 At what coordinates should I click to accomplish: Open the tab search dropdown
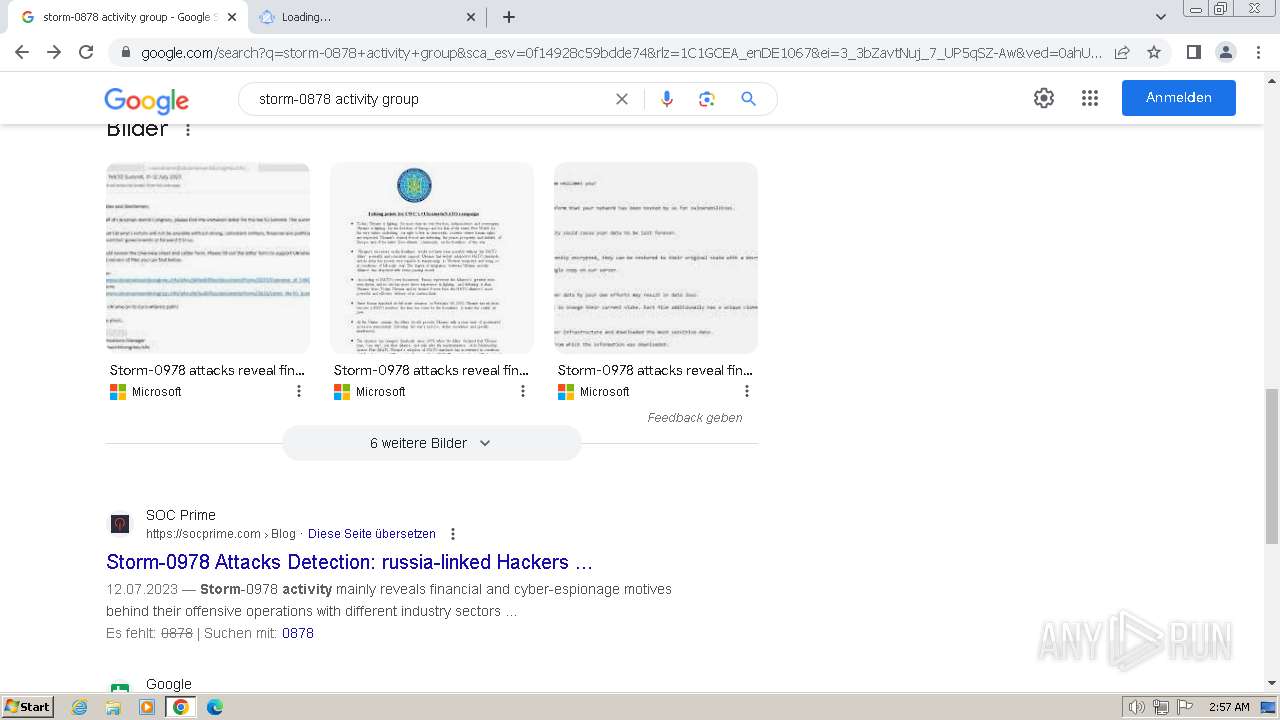point(1161,17)
